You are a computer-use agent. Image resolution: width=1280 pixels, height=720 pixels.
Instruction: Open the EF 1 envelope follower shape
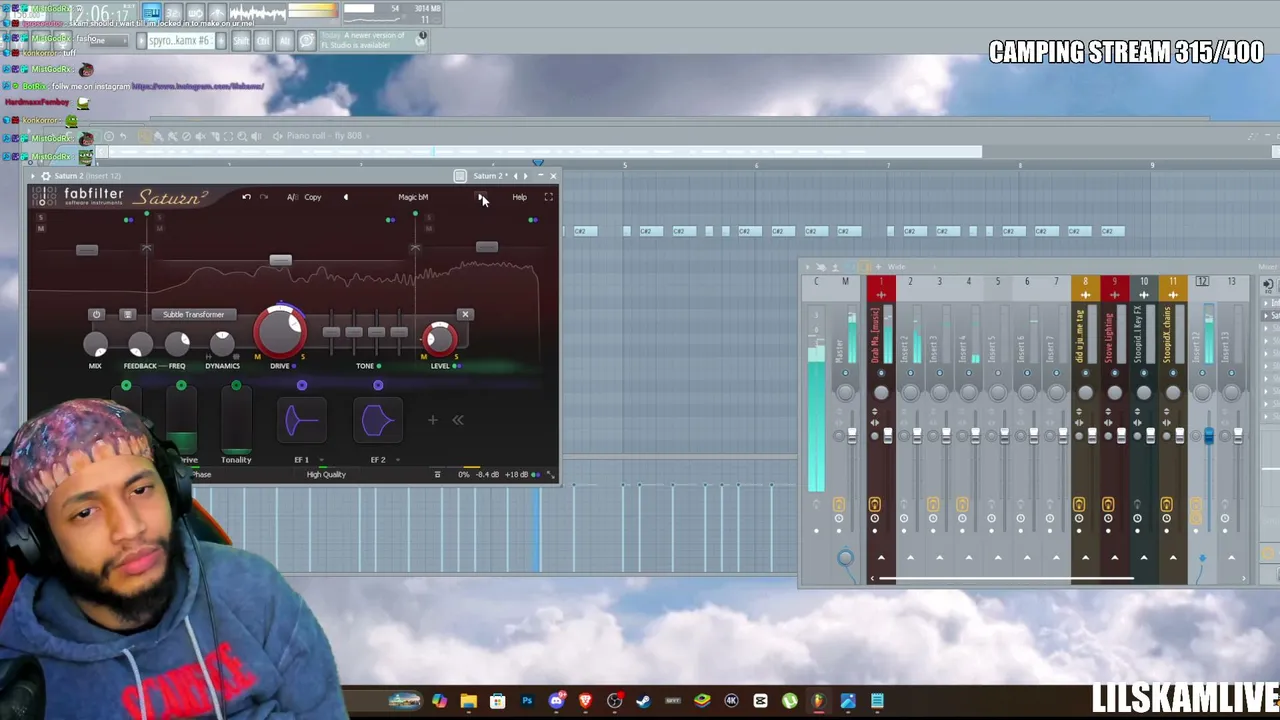[301, 421]
